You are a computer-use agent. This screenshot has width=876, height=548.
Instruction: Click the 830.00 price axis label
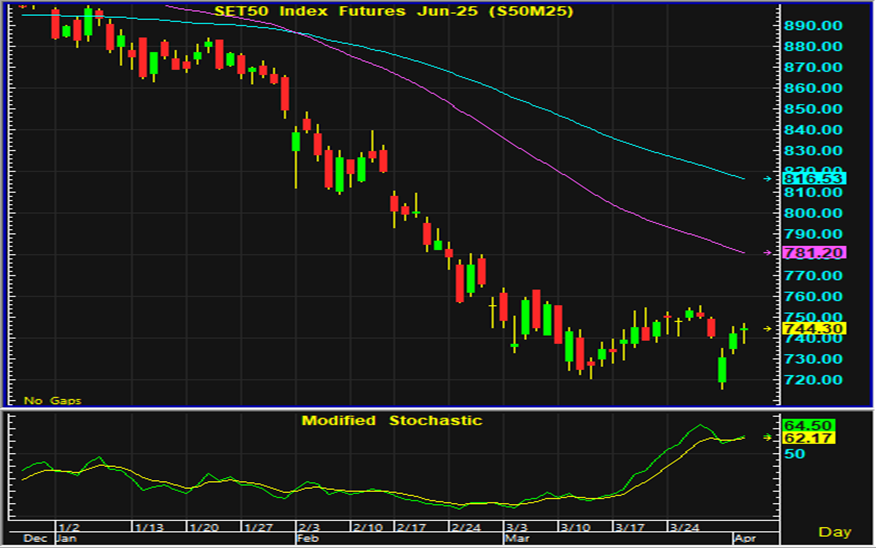813,151
